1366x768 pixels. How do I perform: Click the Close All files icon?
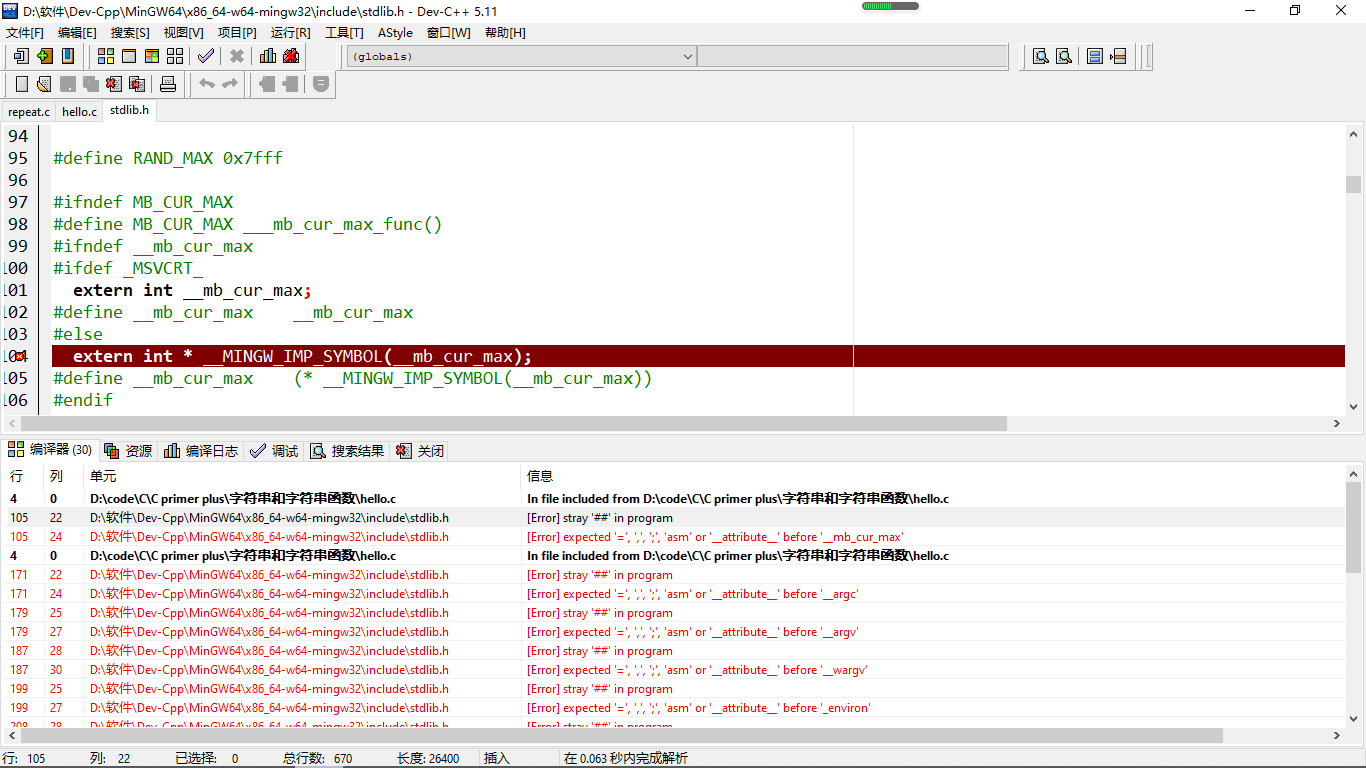(x=137, y=84)
